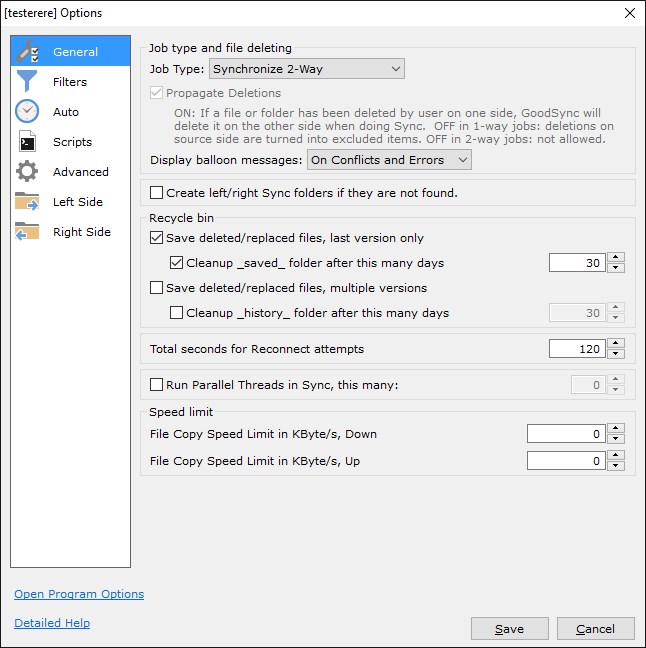Increase Cleanup _saved_ folder days value
Image resolution: width=646 pixels, height=648 pixels.
tap(616, 258)
